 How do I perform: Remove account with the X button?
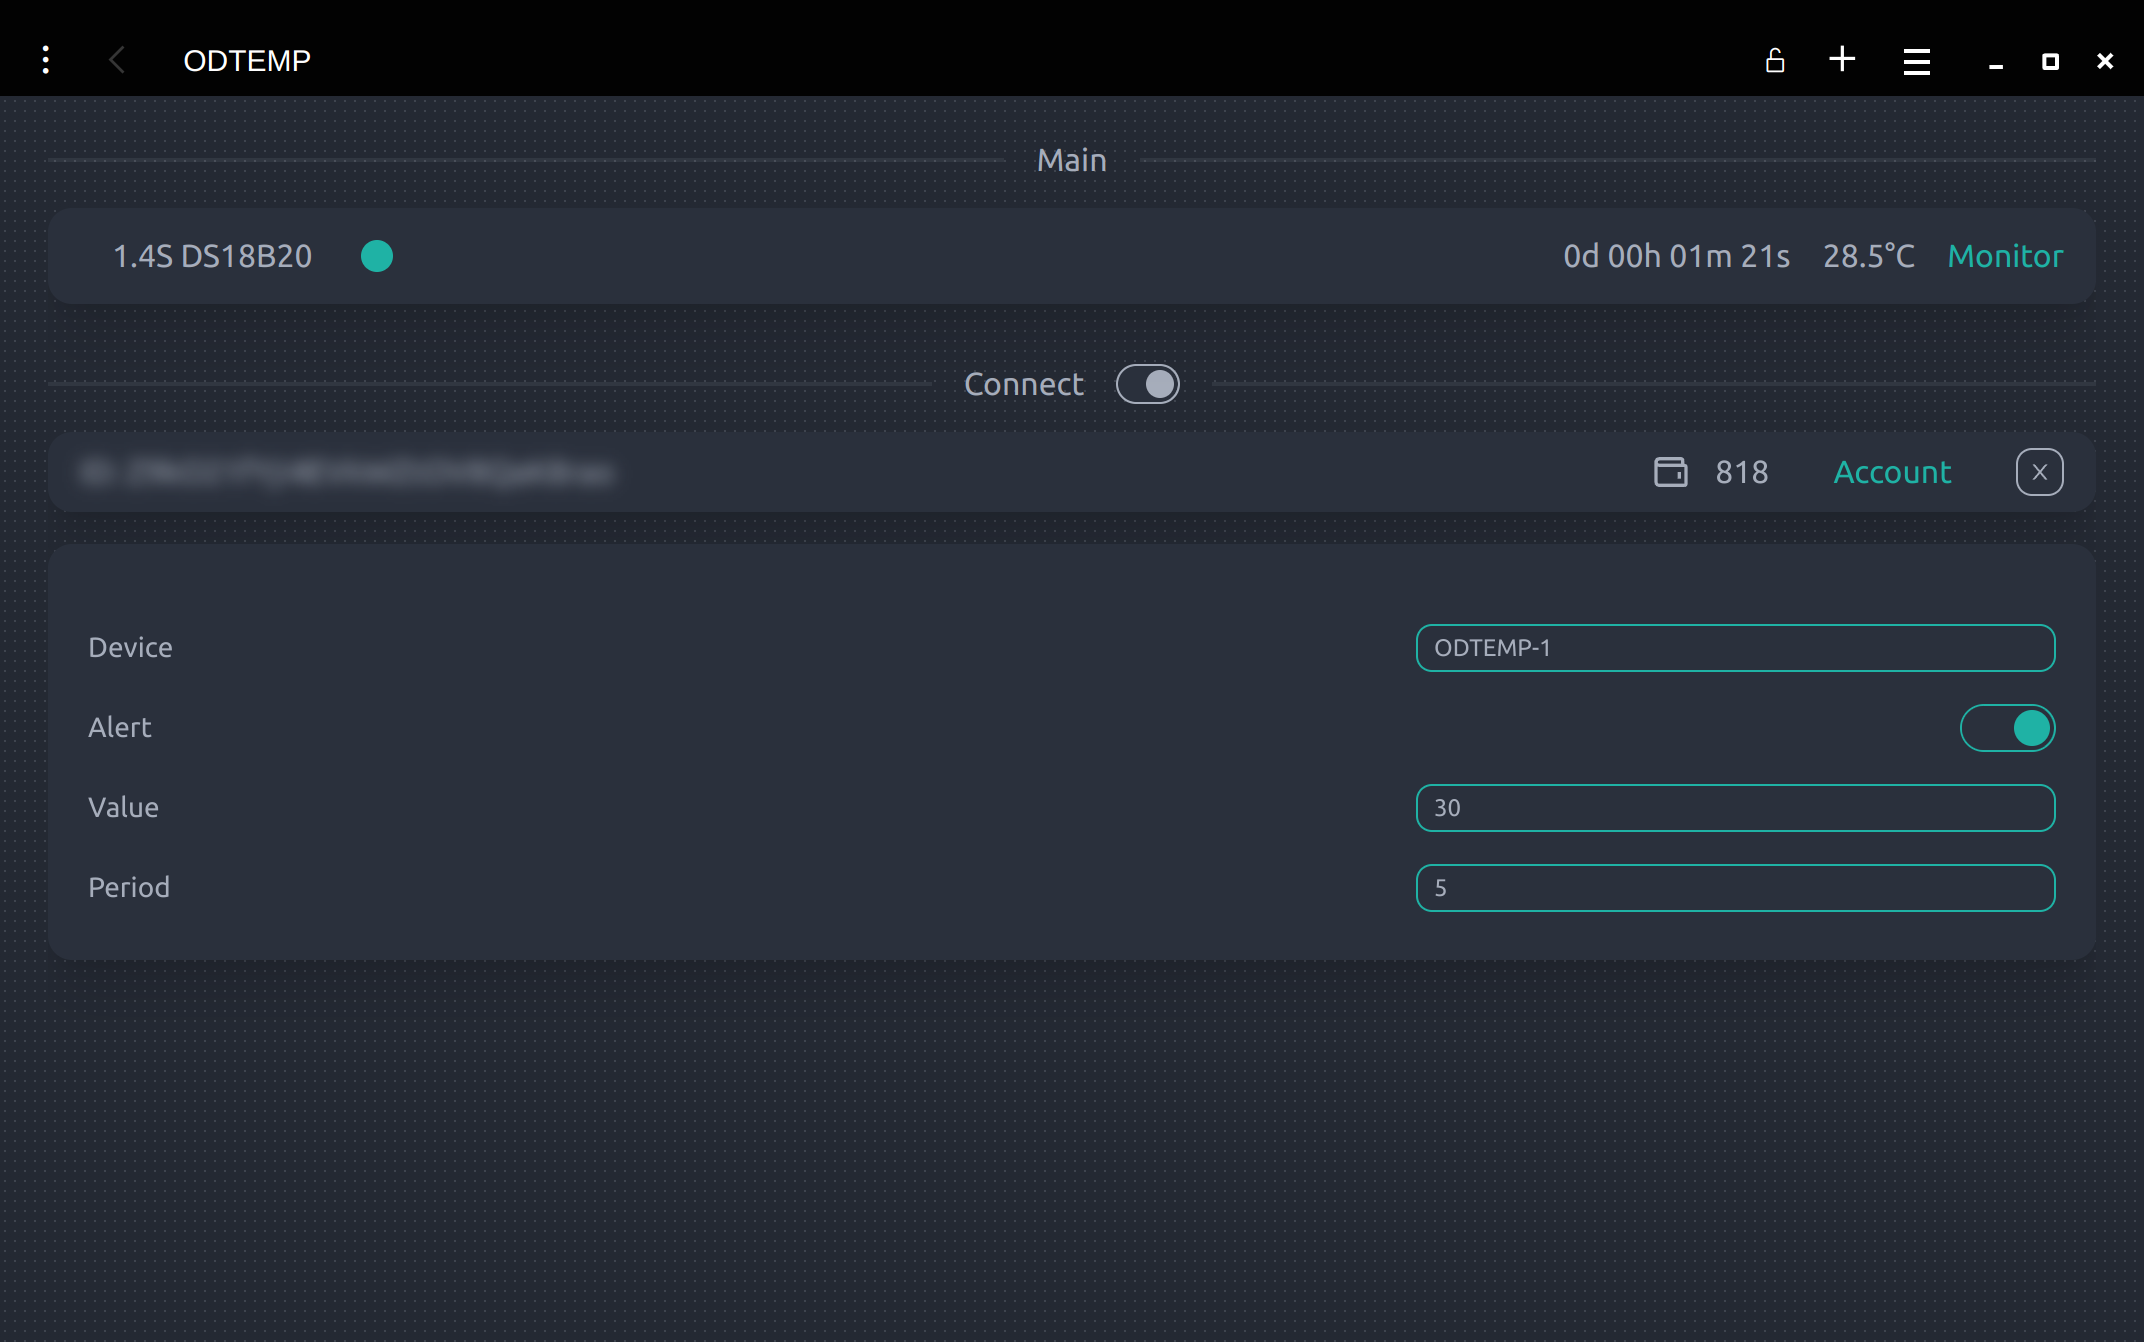[2039, 472]
